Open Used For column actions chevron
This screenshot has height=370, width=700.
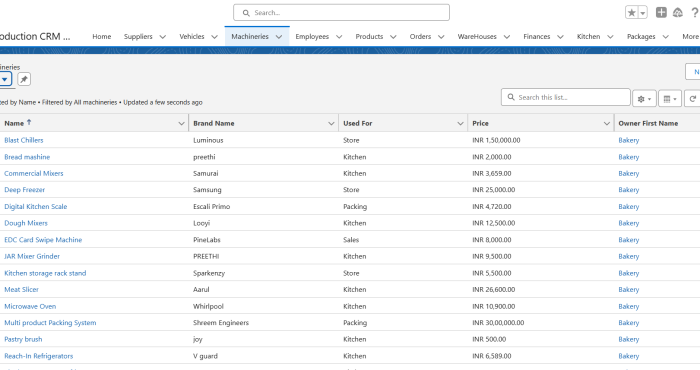click(460, 123)
